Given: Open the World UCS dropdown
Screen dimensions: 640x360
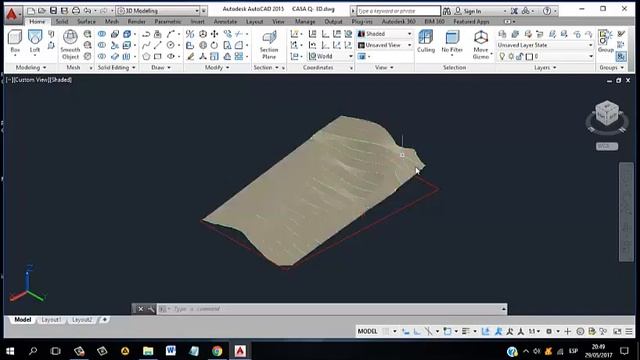Looking at the screenshot, I should point(331,56).
